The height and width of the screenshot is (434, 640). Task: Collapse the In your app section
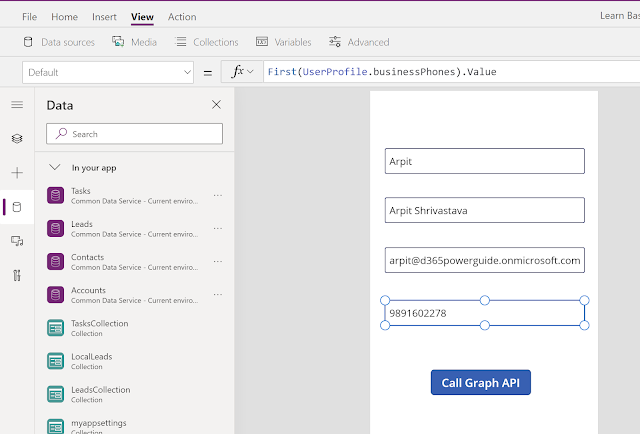(55, 168)
